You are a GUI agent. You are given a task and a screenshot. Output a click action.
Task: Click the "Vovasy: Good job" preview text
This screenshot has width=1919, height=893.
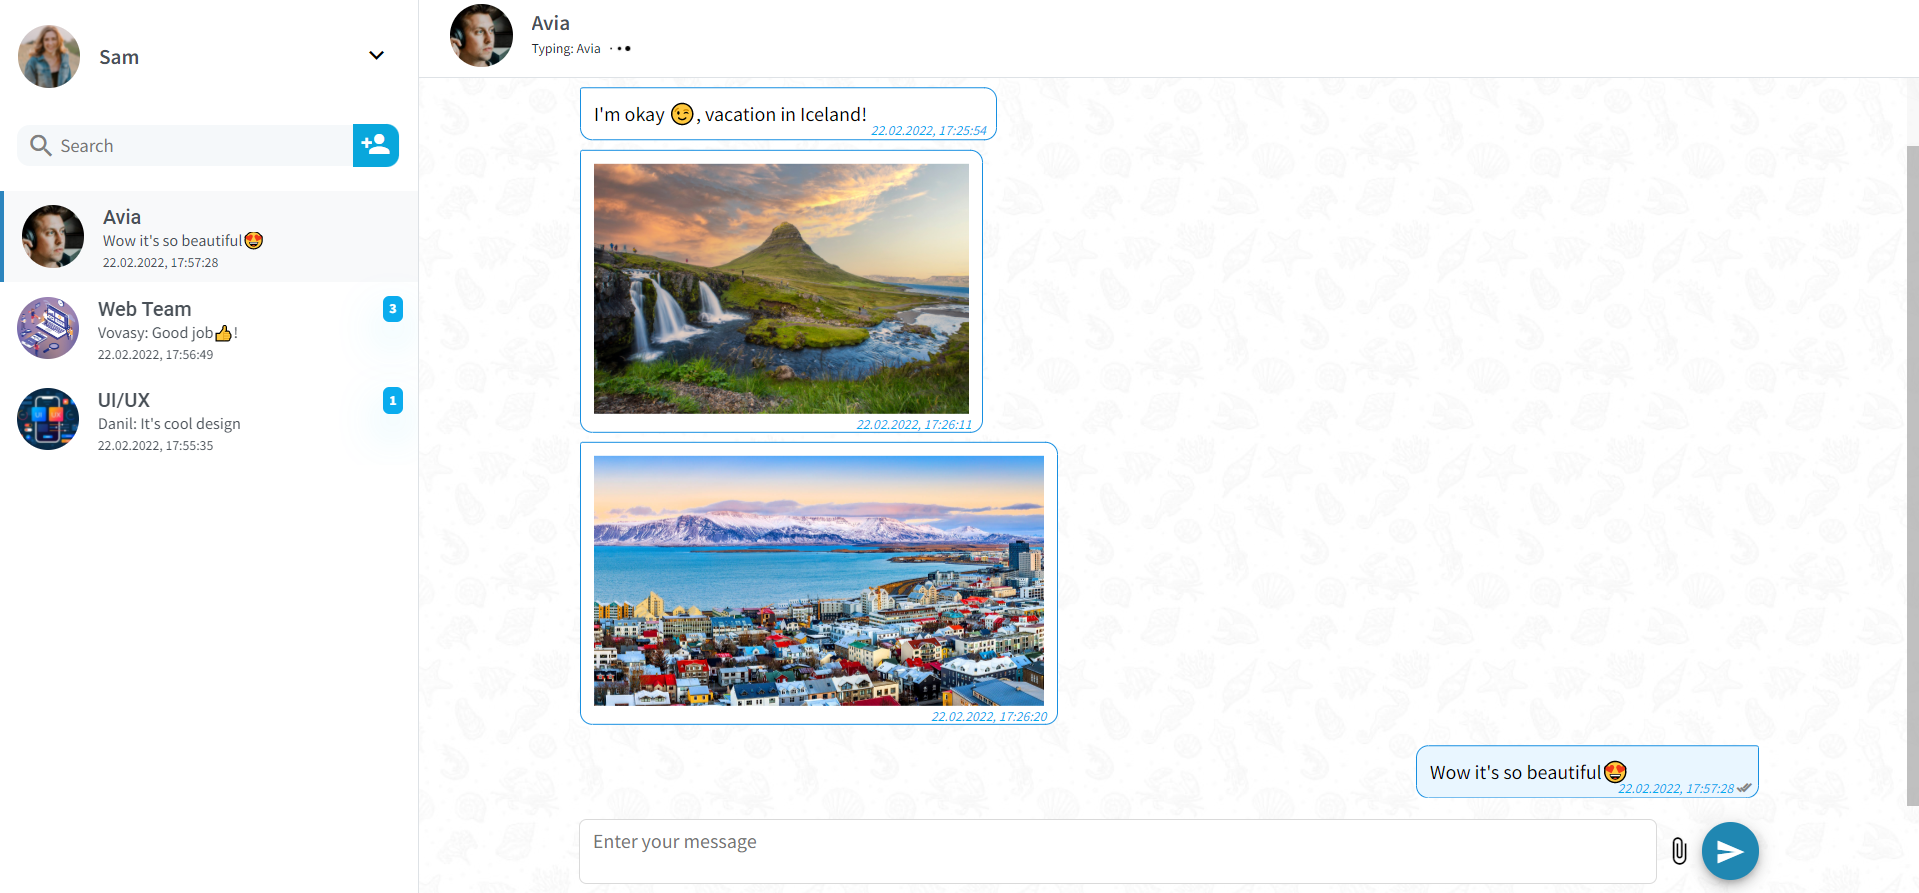click(x=168, y=333)
